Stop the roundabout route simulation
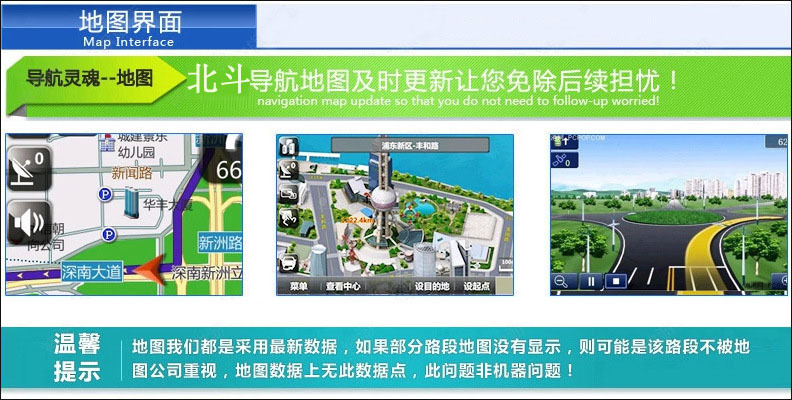Viewport: 792px width, 400px height. tap(617, 282)
